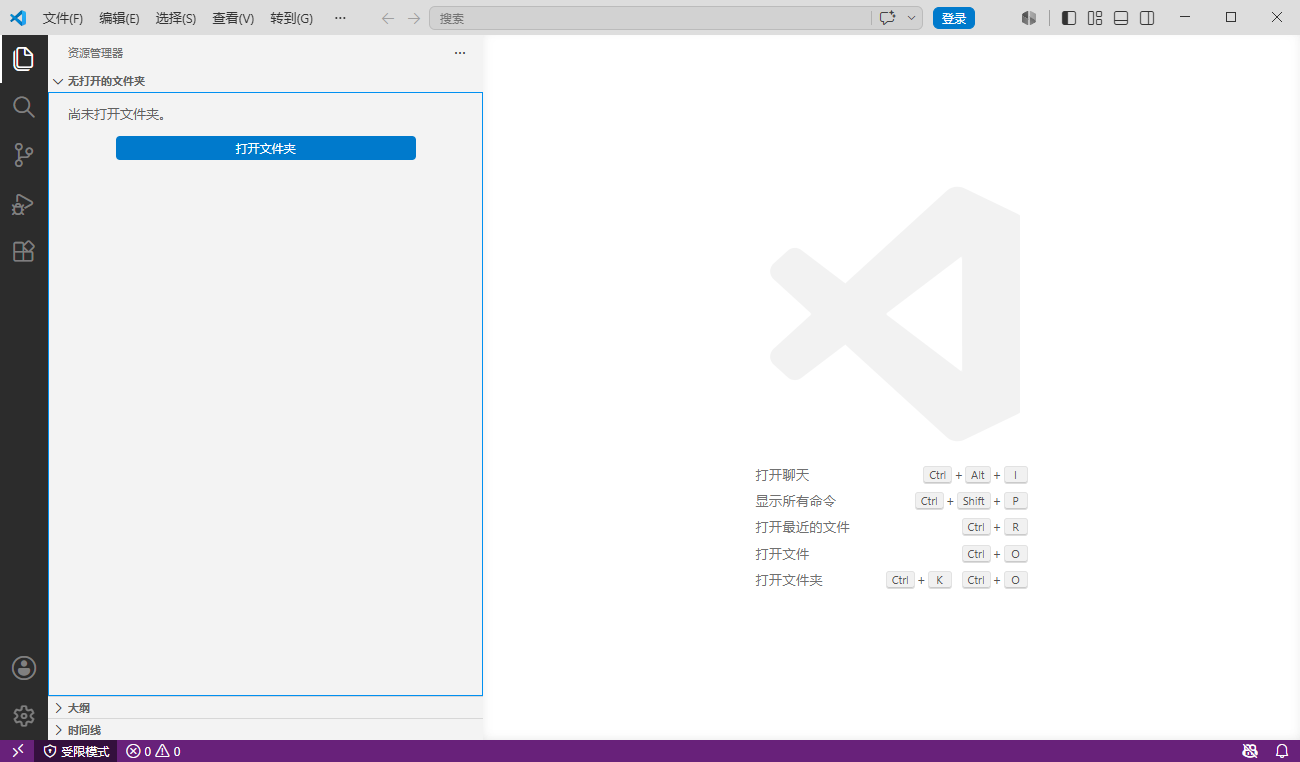Click the 受限模式 status bar entry
Image resolution: width=1300 pixels, height=762 pixels.
77,751
